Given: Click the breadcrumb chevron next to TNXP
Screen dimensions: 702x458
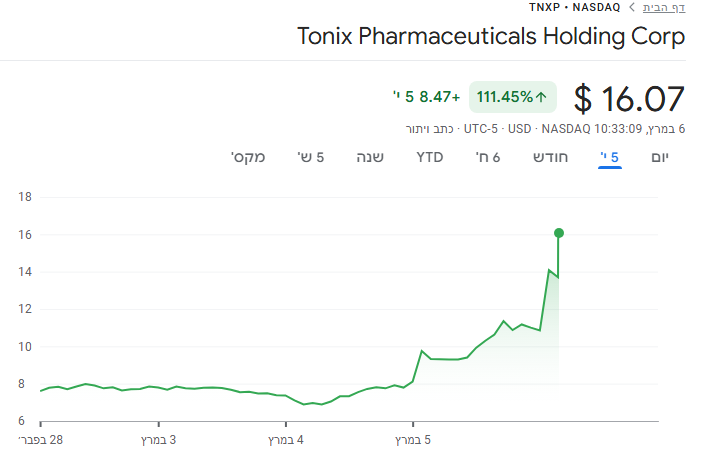Looking at the screenshot, I should [x=631, y=8].
